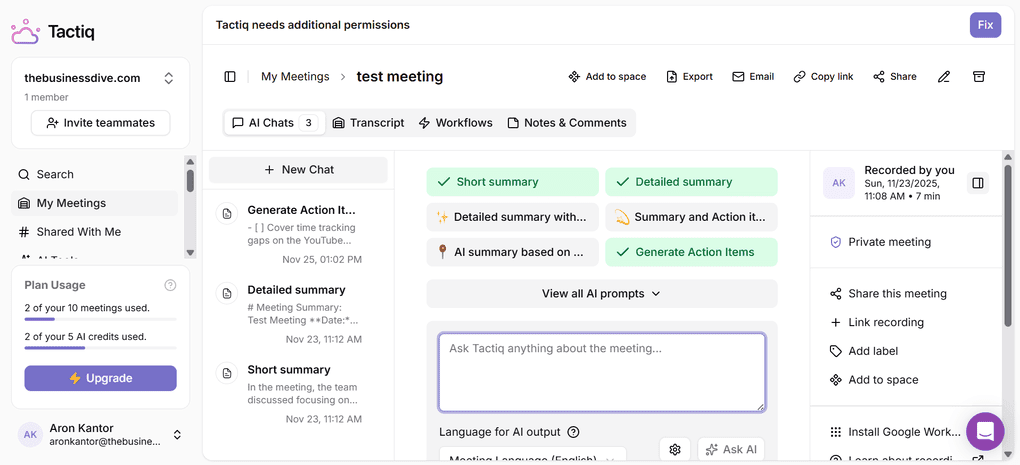1020x465 pixels.
Task: Open the Workflows tab
Action: click(x=455, y=123)
